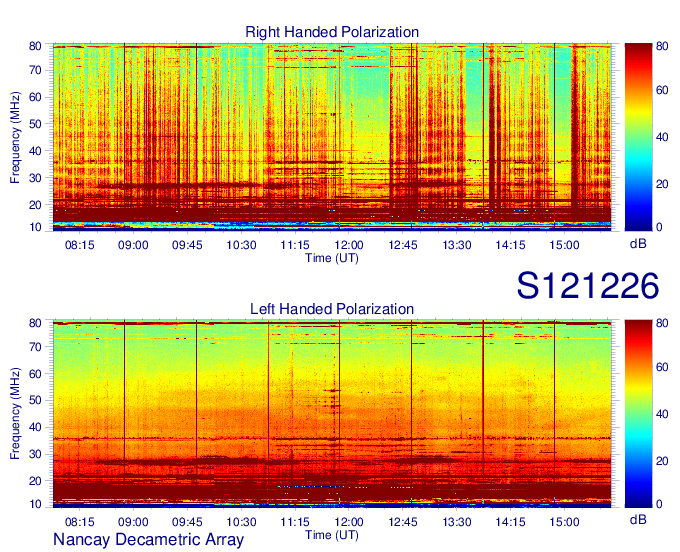This screenshot has width=680, height=552.
Task: Click the 80 dB tick on the Left Handed color bar
Action: tap(662, 323)
